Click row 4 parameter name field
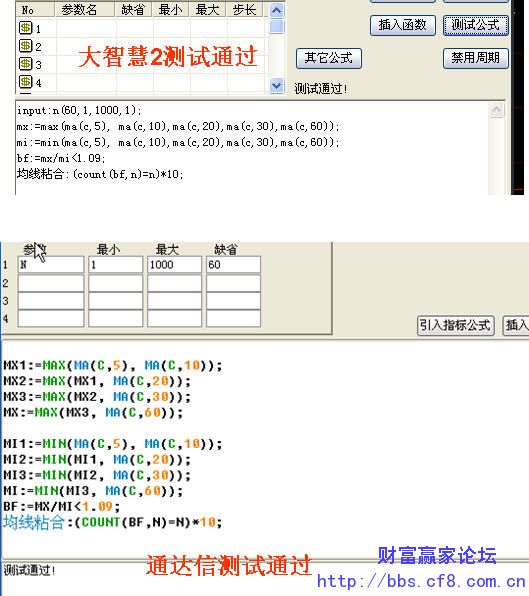Viewport: 529px width, 596px height. tap(51, 319)
